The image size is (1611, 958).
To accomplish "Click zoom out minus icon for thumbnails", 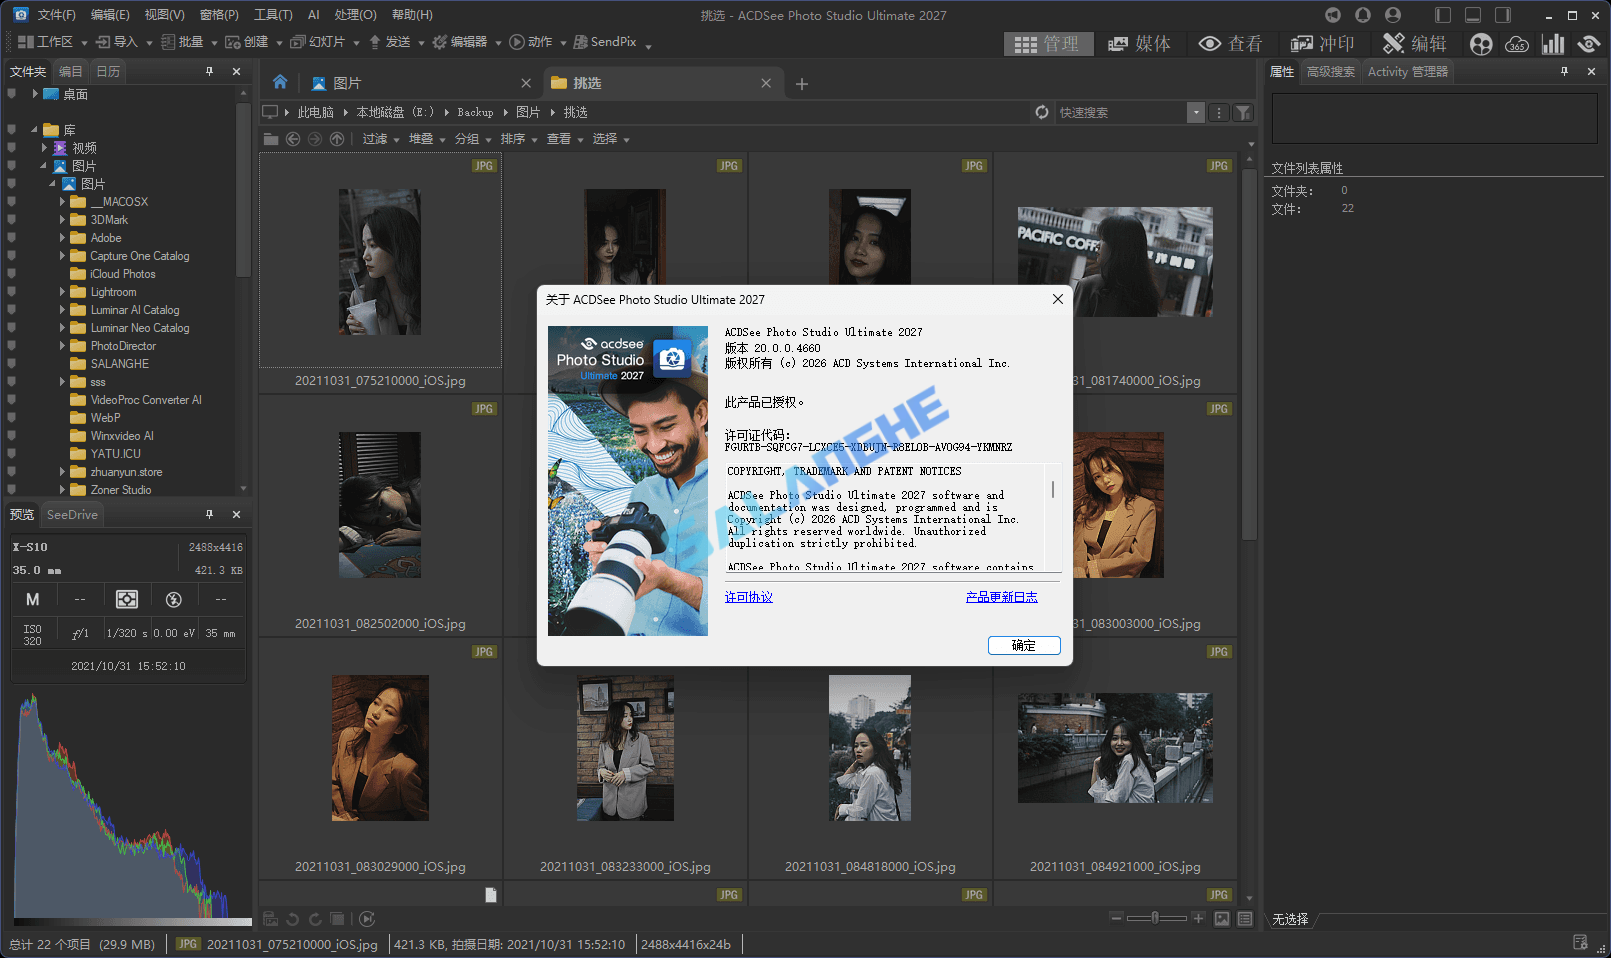I will (1116, 918).
